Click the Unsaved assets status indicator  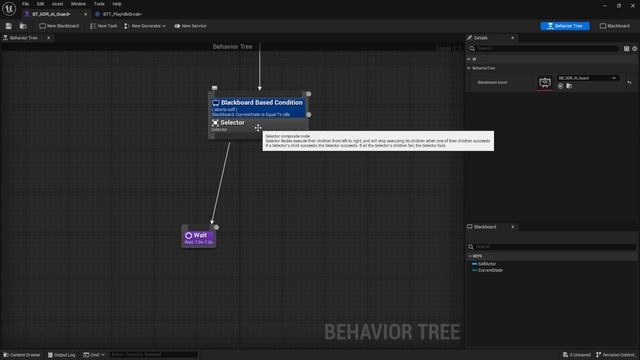576,355
